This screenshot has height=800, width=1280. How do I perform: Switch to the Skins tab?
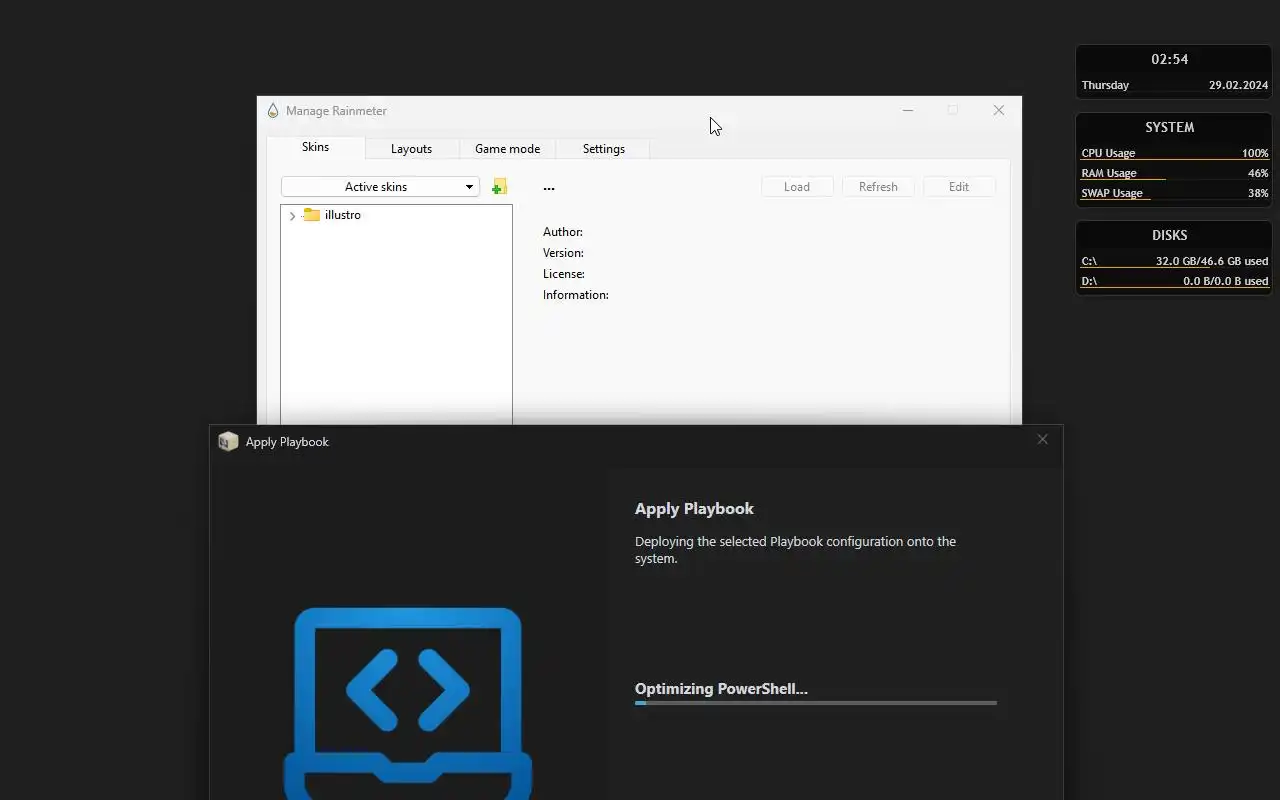tap(315, 147)
